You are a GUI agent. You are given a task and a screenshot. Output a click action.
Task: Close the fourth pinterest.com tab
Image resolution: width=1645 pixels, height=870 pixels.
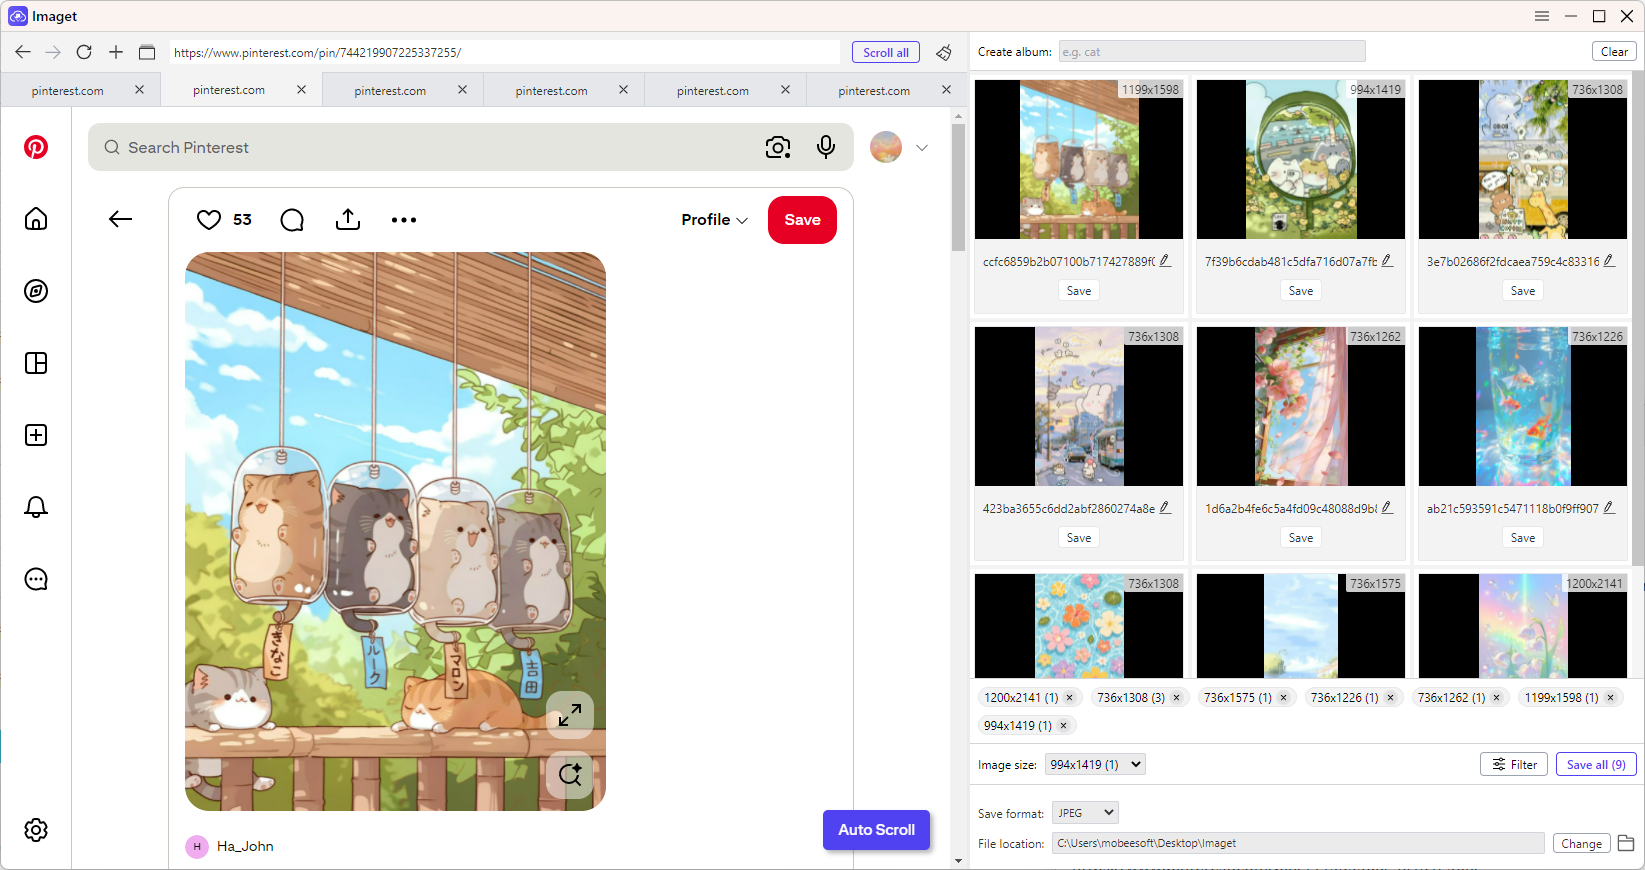coord(624,90)
